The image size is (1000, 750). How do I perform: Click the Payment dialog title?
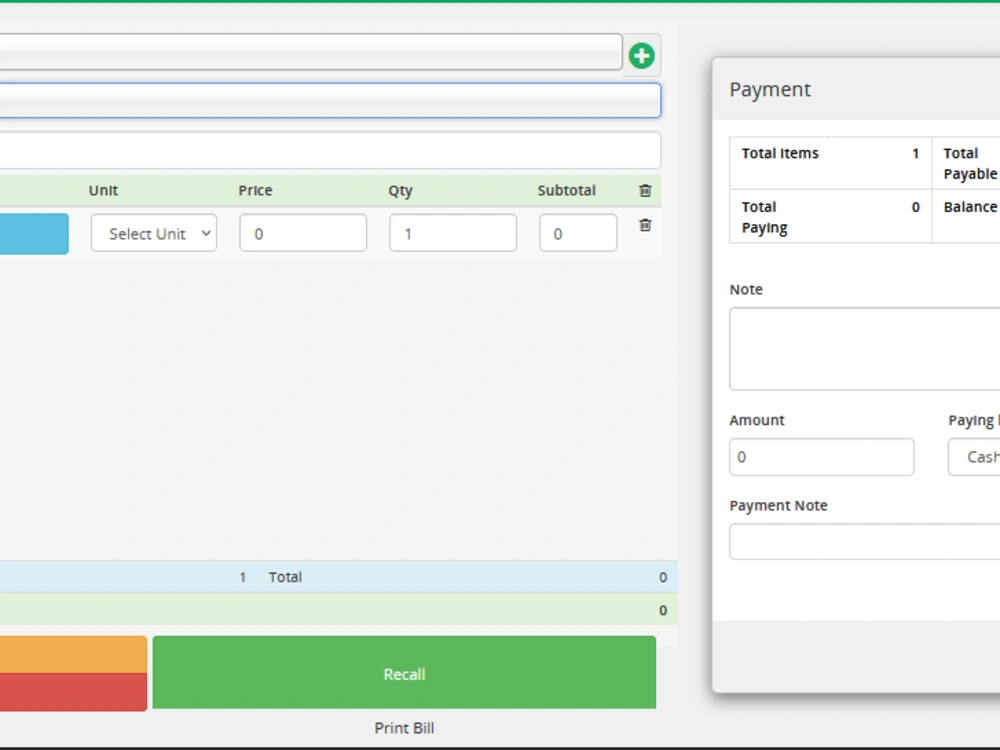(x=770, y=89)
